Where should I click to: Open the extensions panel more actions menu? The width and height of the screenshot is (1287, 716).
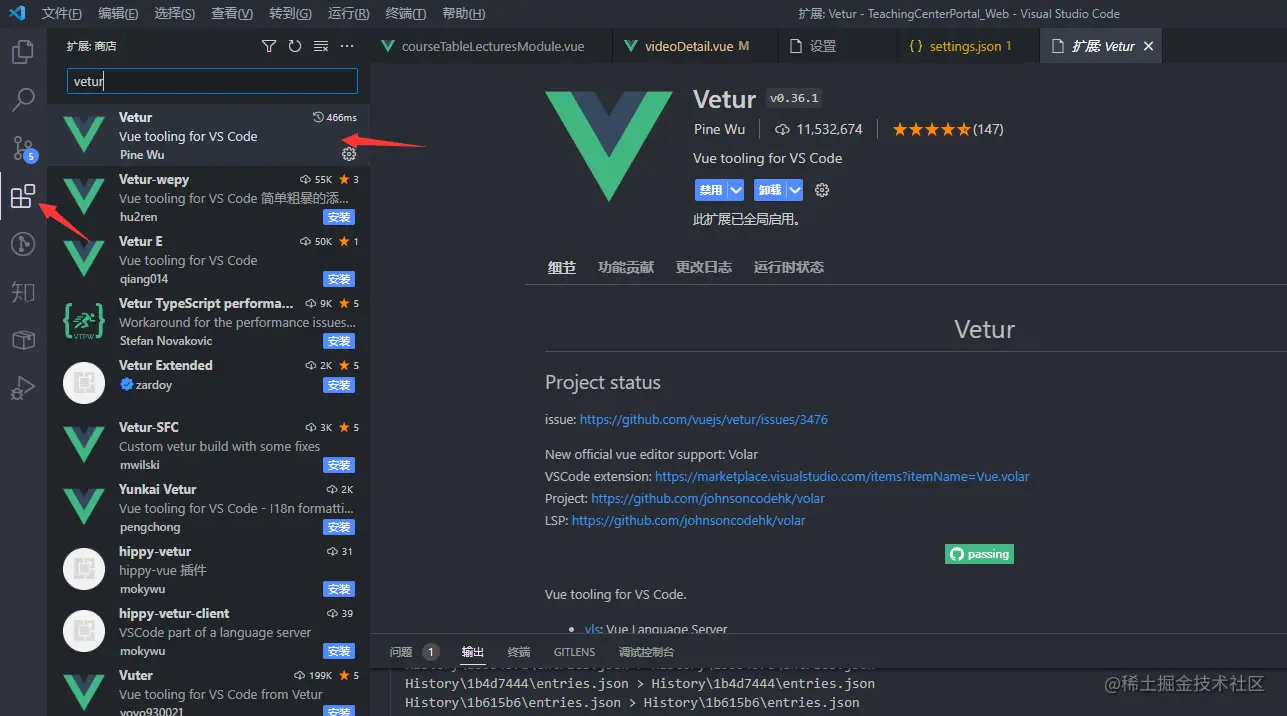coord(347,46)
